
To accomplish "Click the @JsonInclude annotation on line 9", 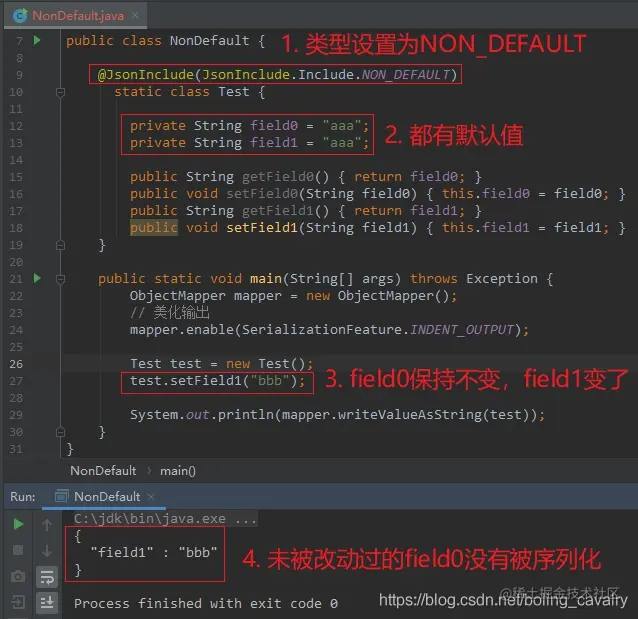I will [277, 74].
